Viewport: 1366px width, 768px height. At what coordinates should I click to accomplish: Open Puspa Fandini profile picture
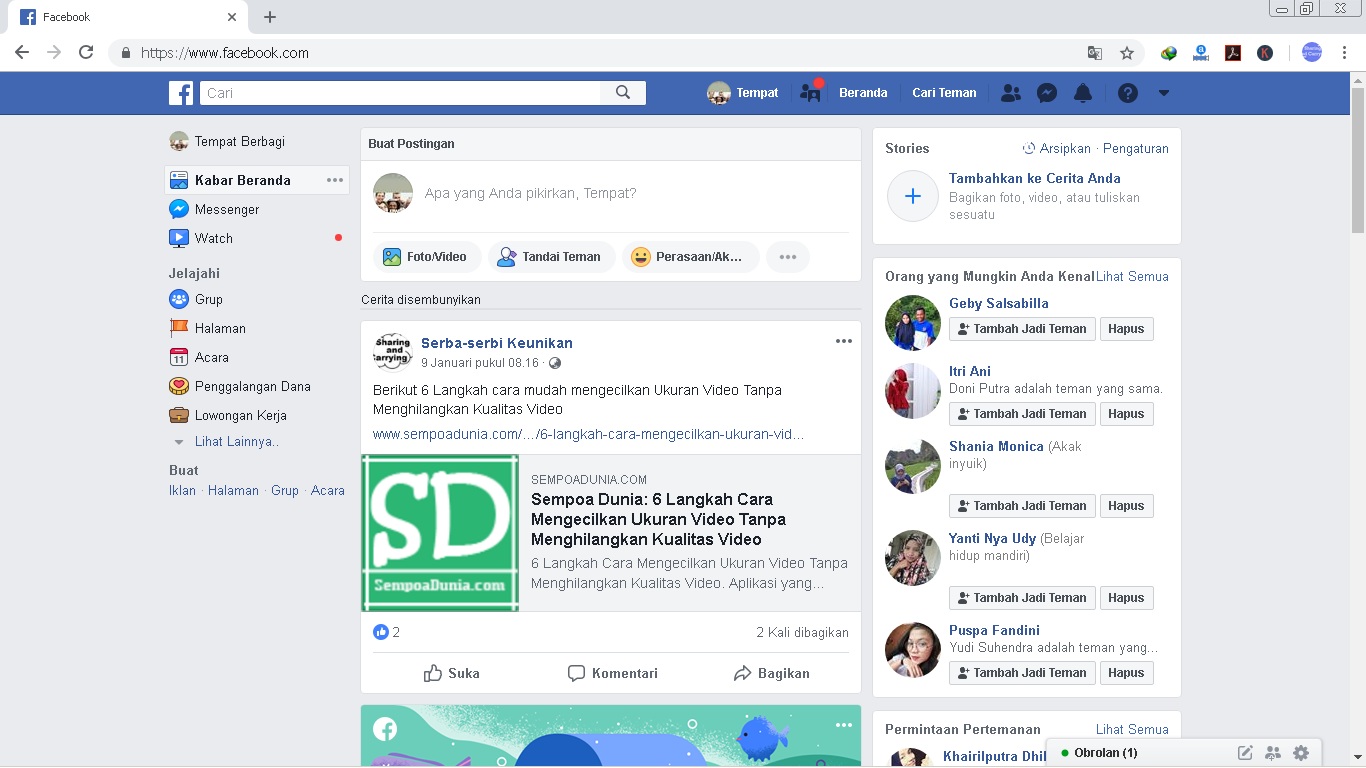coord(913,650)
